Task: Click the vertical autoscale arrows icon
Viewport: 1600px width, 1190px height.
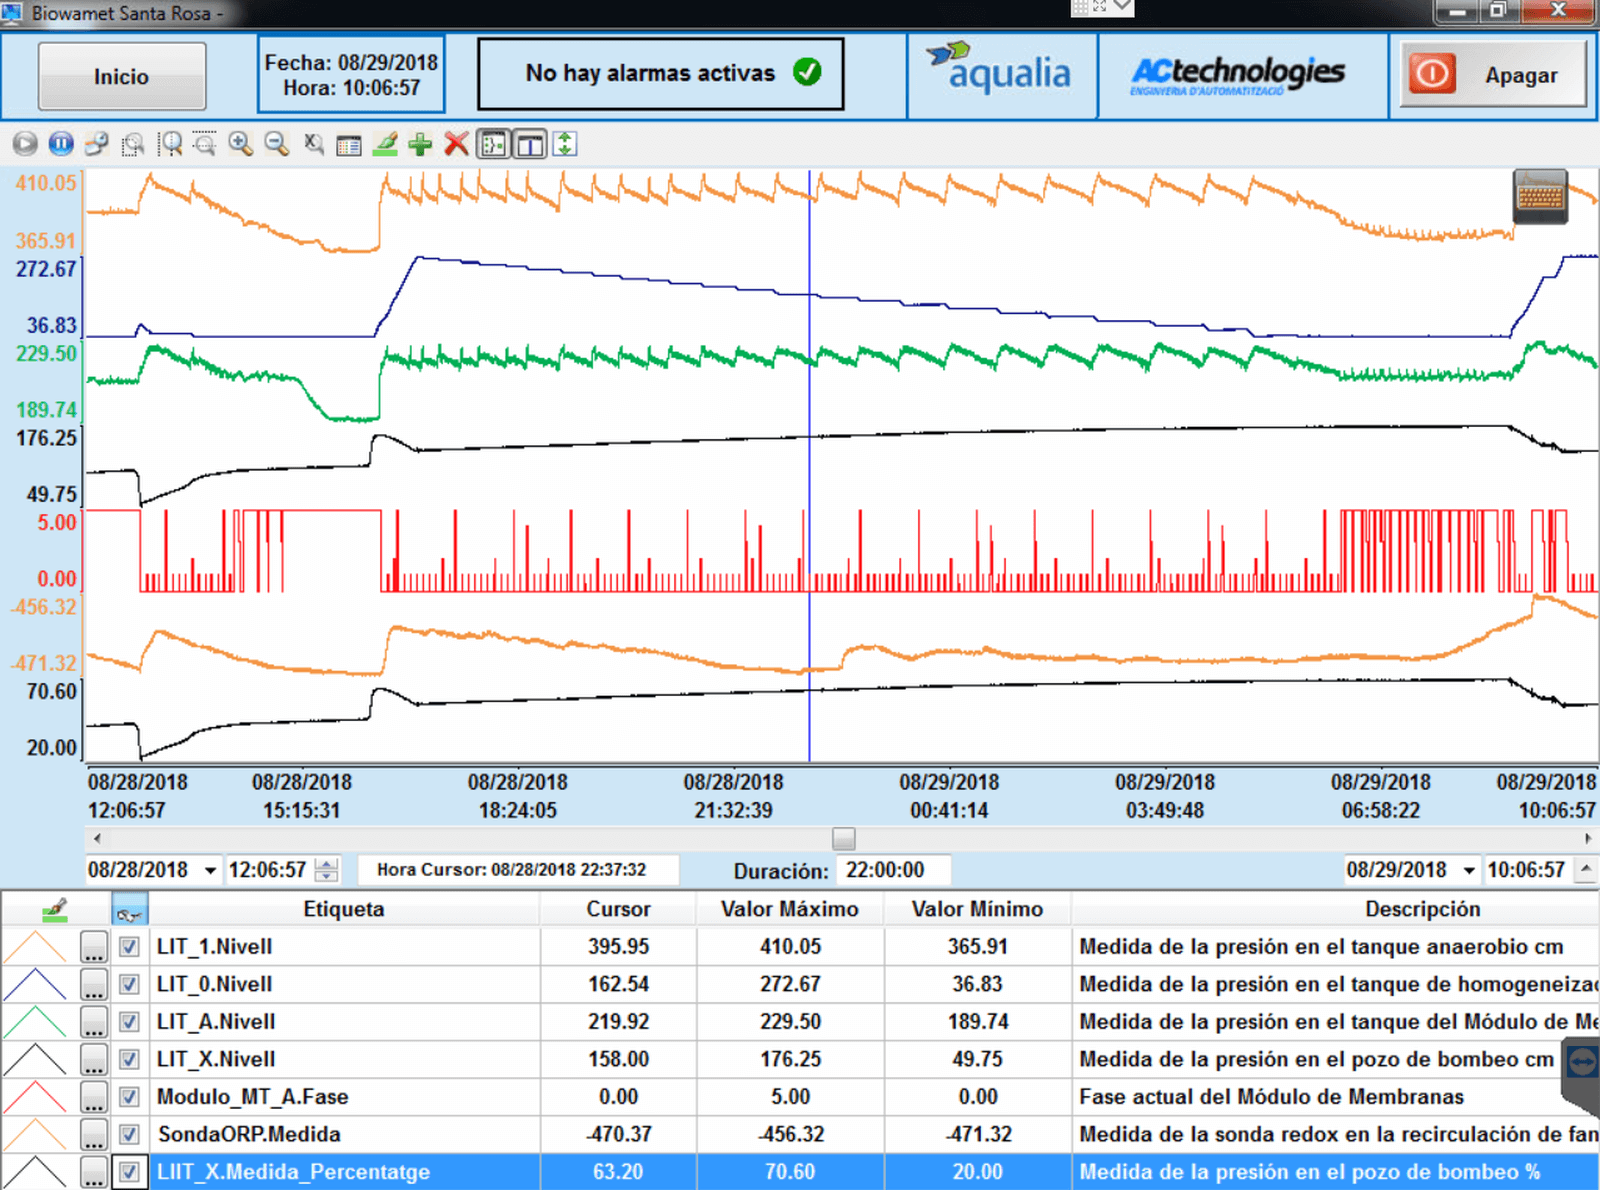Action: 565,144
